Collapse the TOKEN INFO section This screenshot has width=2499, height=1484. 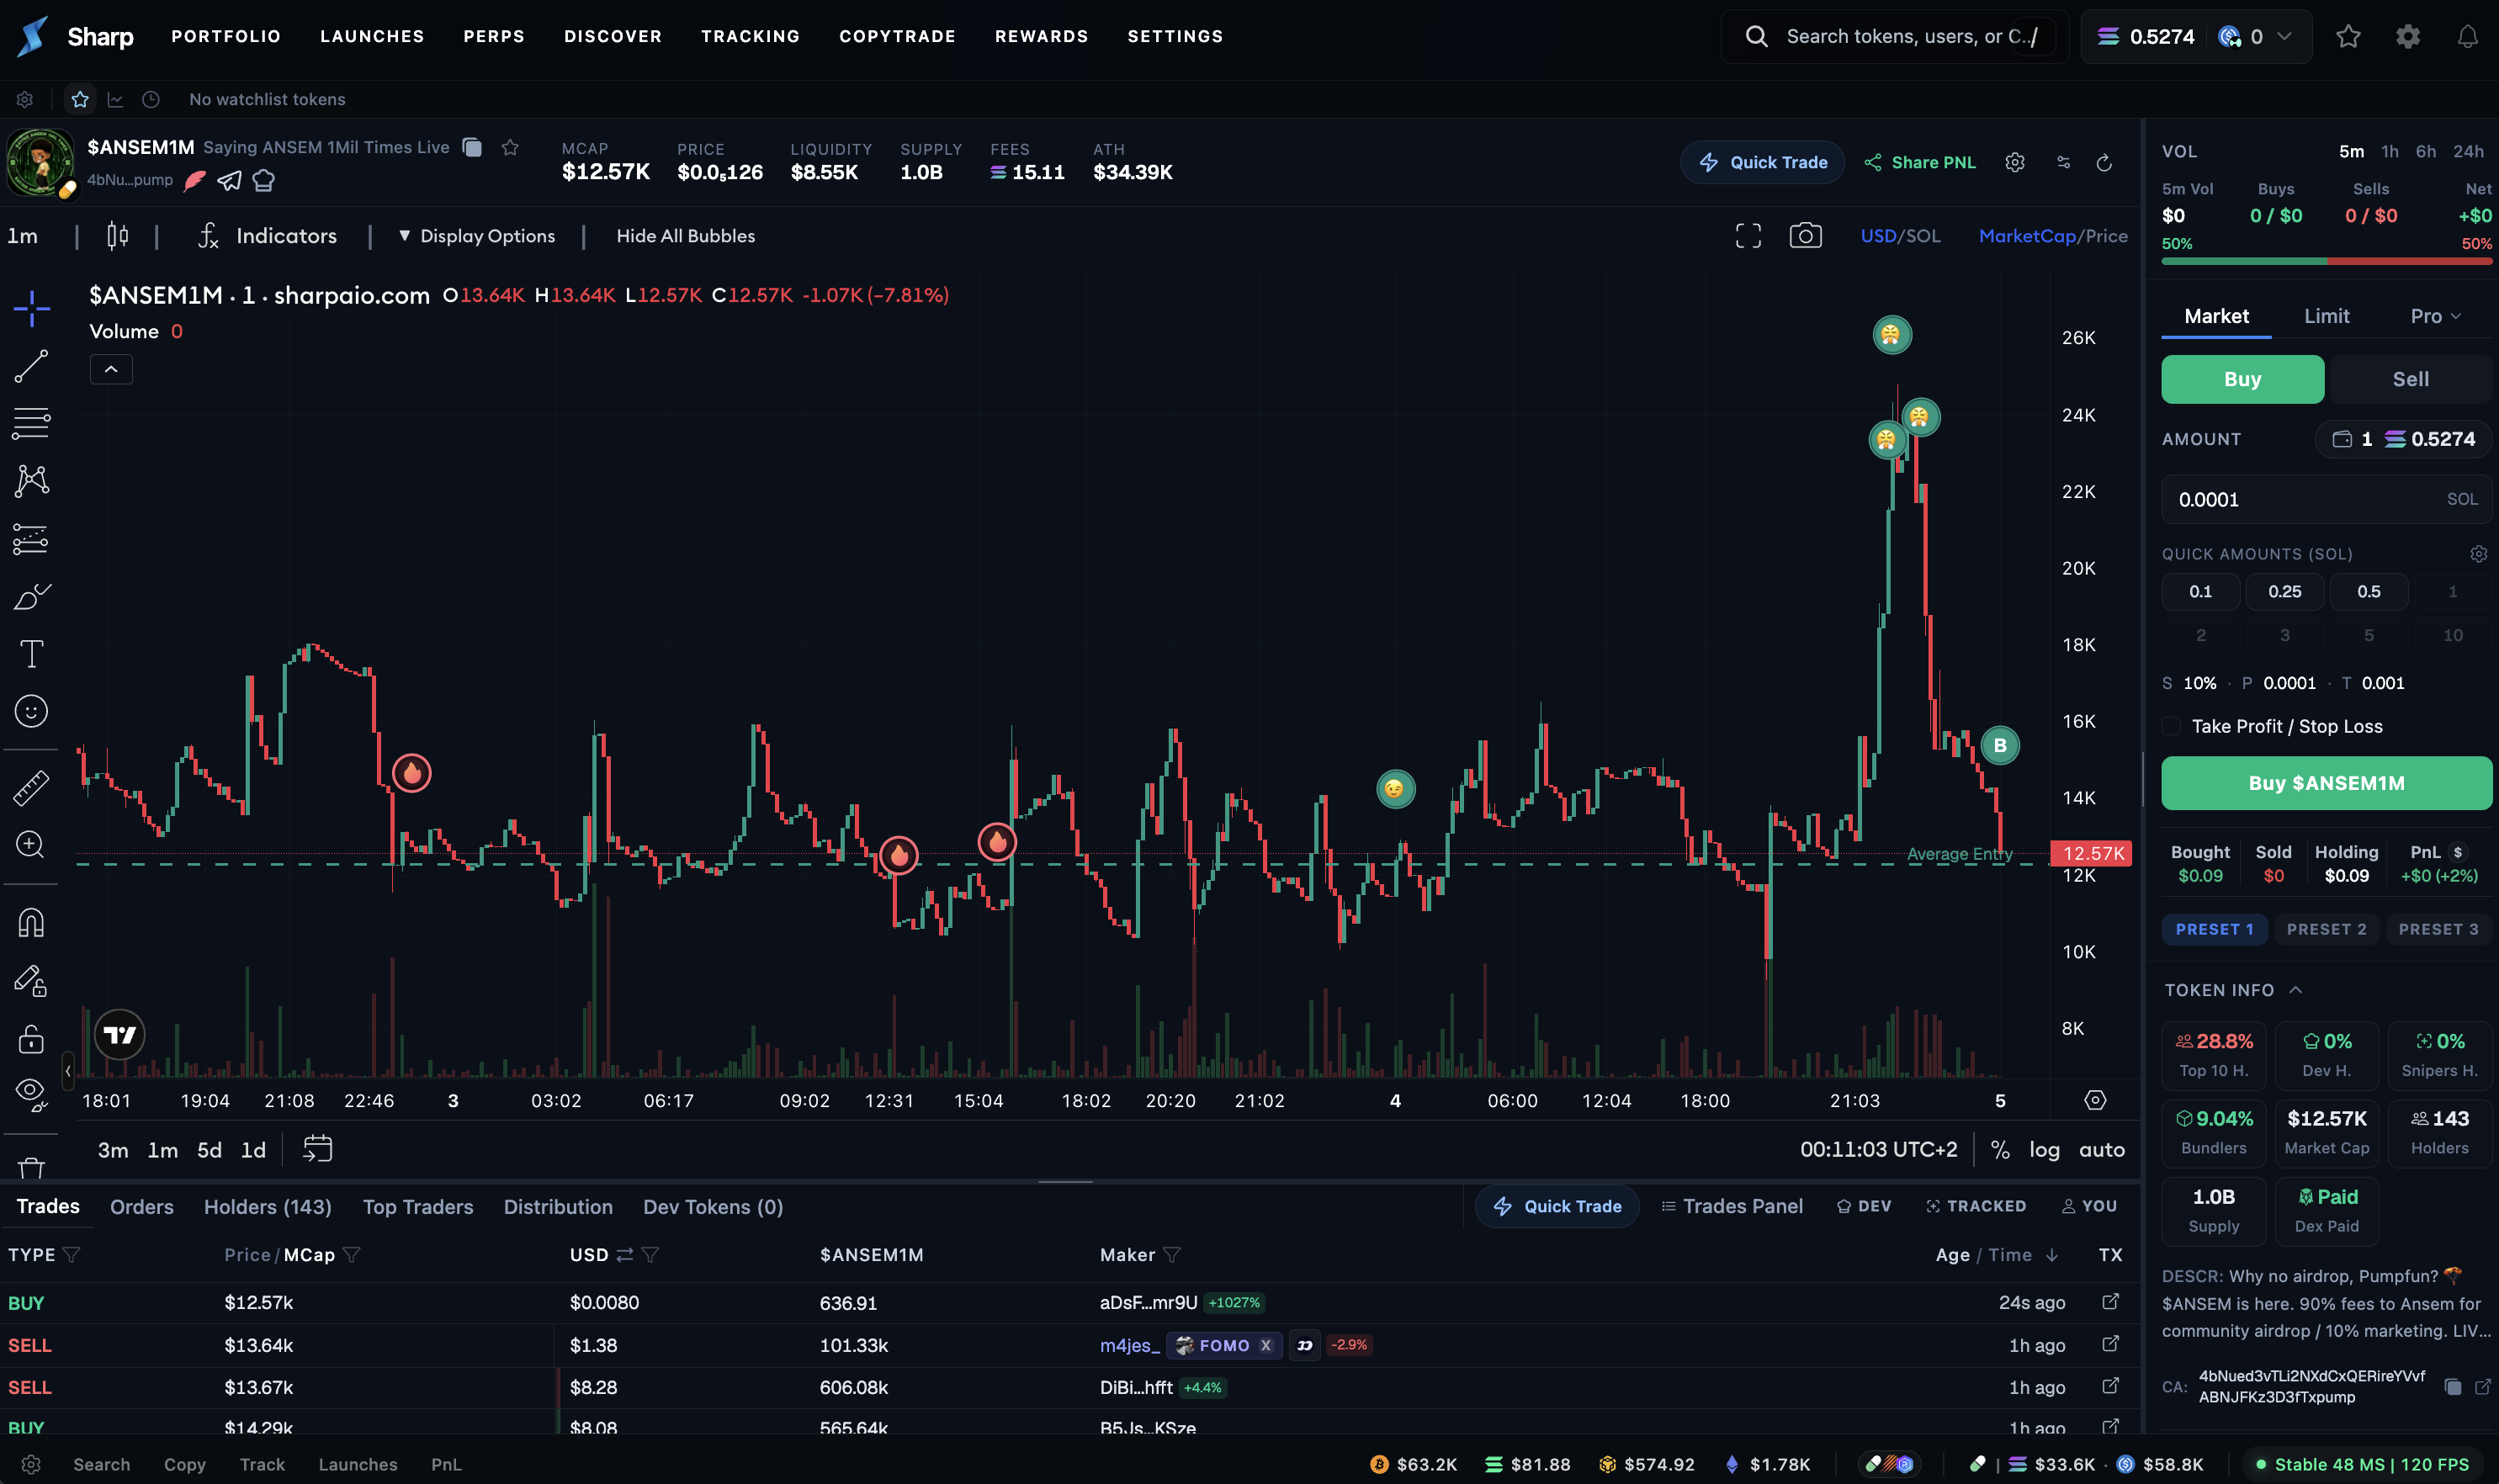point(2295,990)
